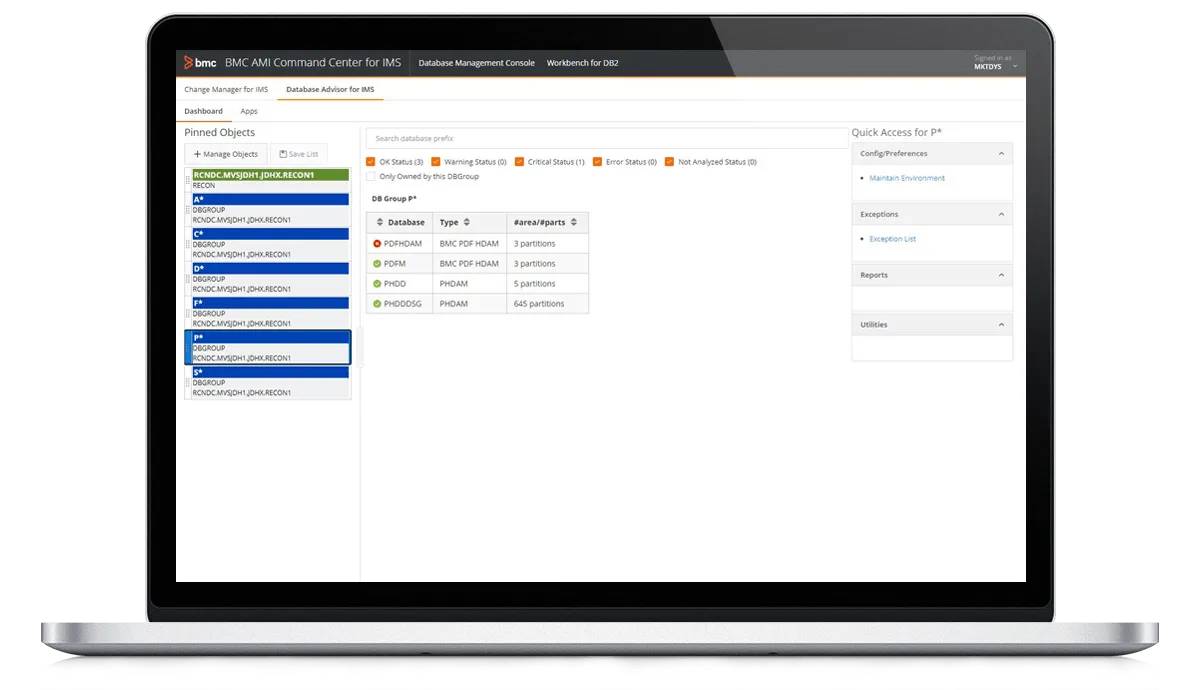
Task: Sort table by Type column arrows
Action: pos(467,222)
